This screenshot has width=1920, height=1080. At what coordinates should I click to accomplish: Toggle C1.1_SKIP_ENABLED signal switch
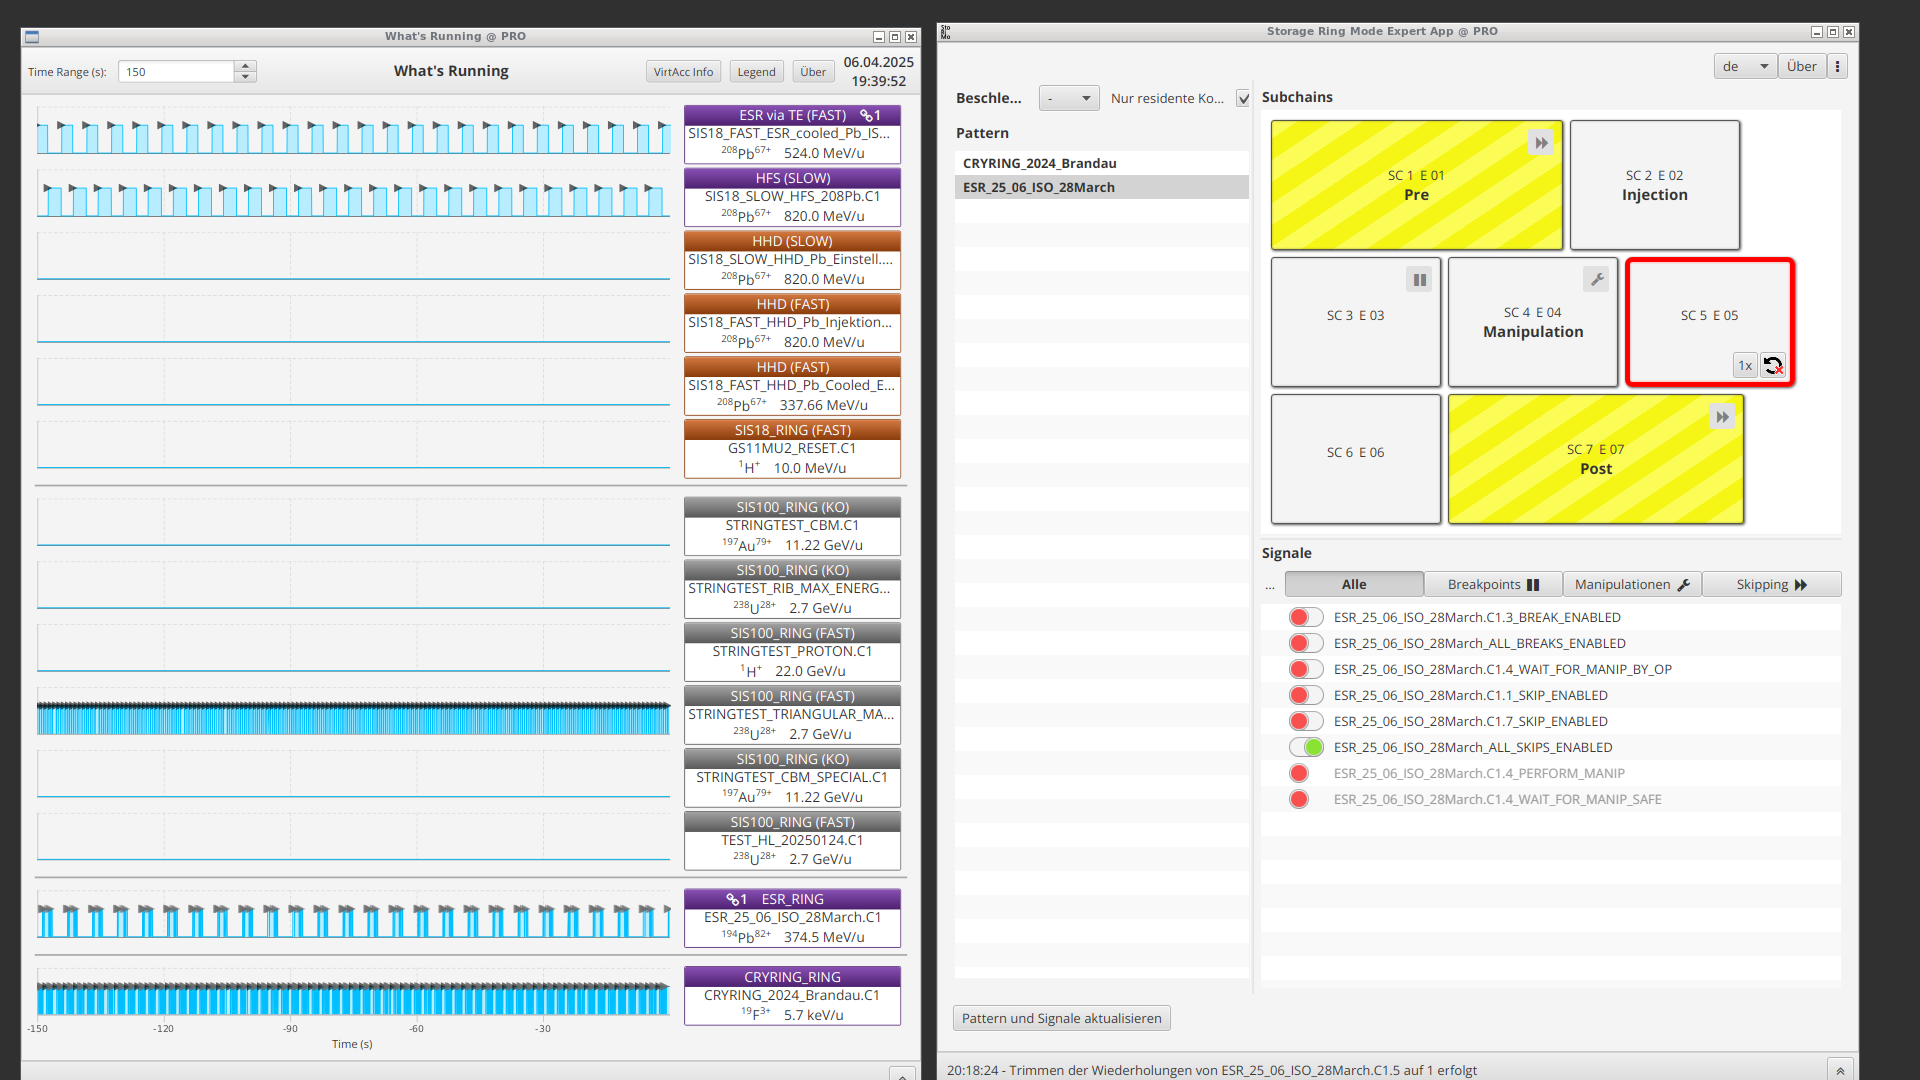point(1306,695)
